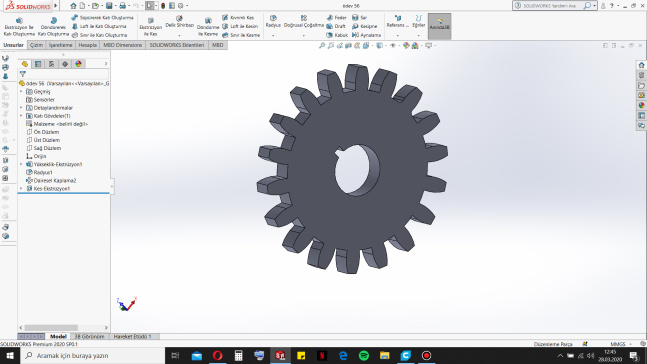Click the hide/show items eye icon

(x=393, y=45)
